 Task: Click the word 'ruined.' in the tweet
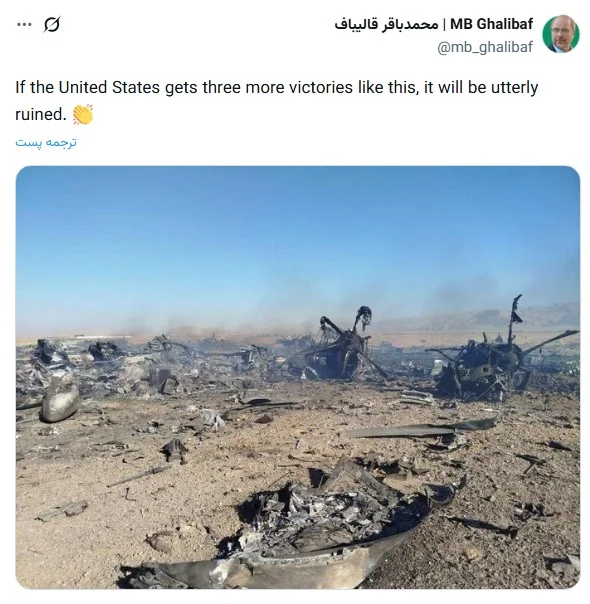pyautogui.click(x=41, y=114)
